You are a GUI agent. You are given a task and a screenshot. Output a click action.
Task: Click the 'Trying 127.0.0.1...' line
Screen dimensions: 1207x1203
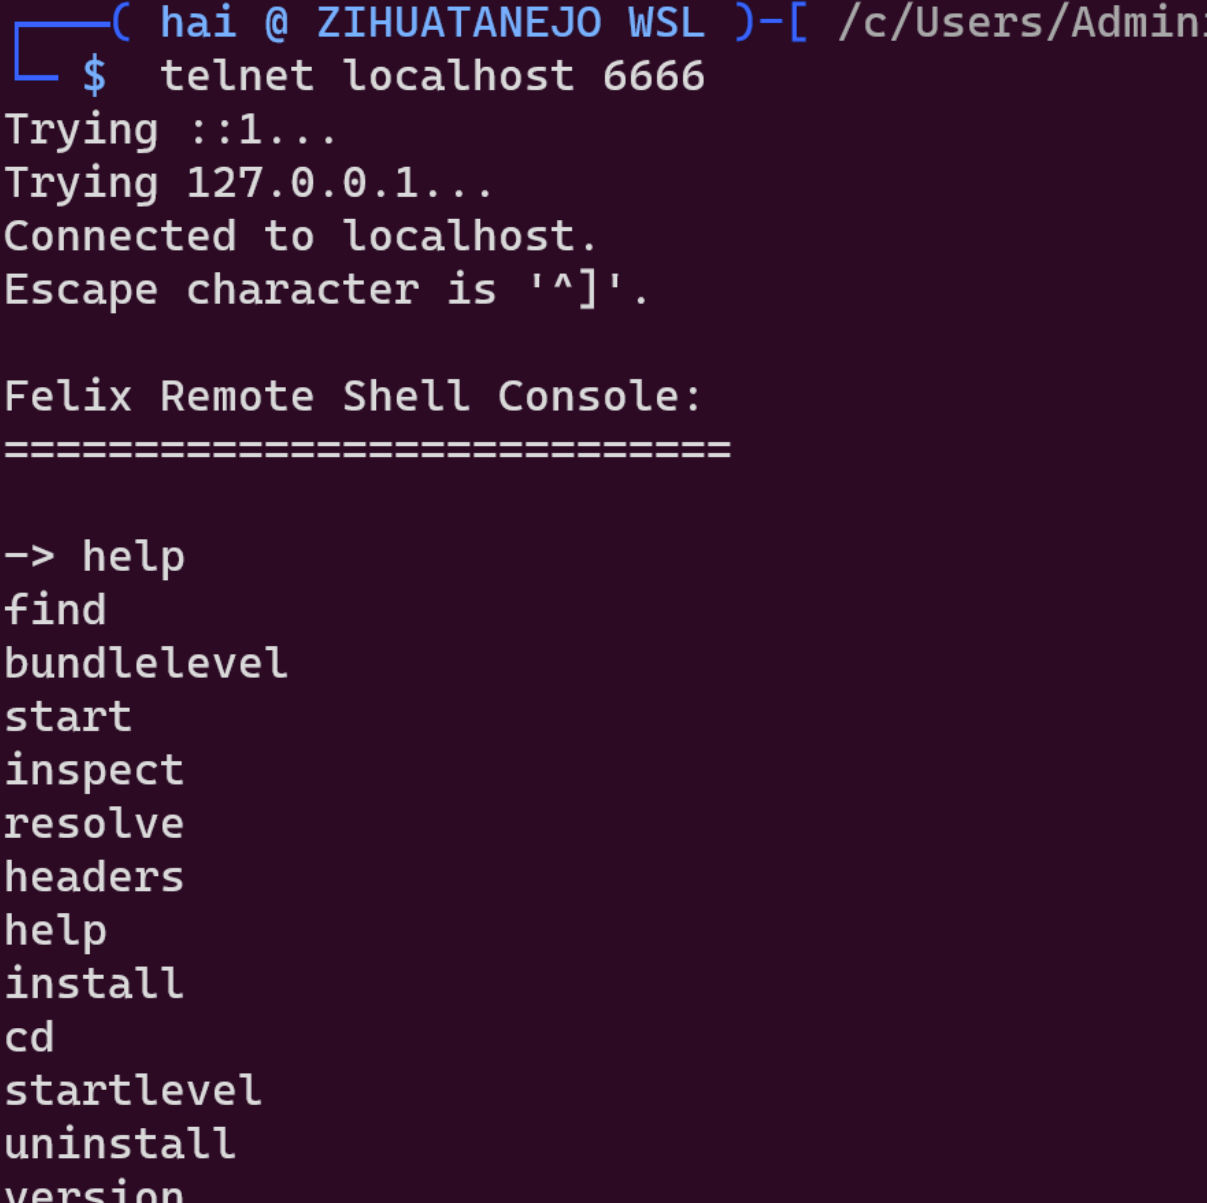(249, 183)
